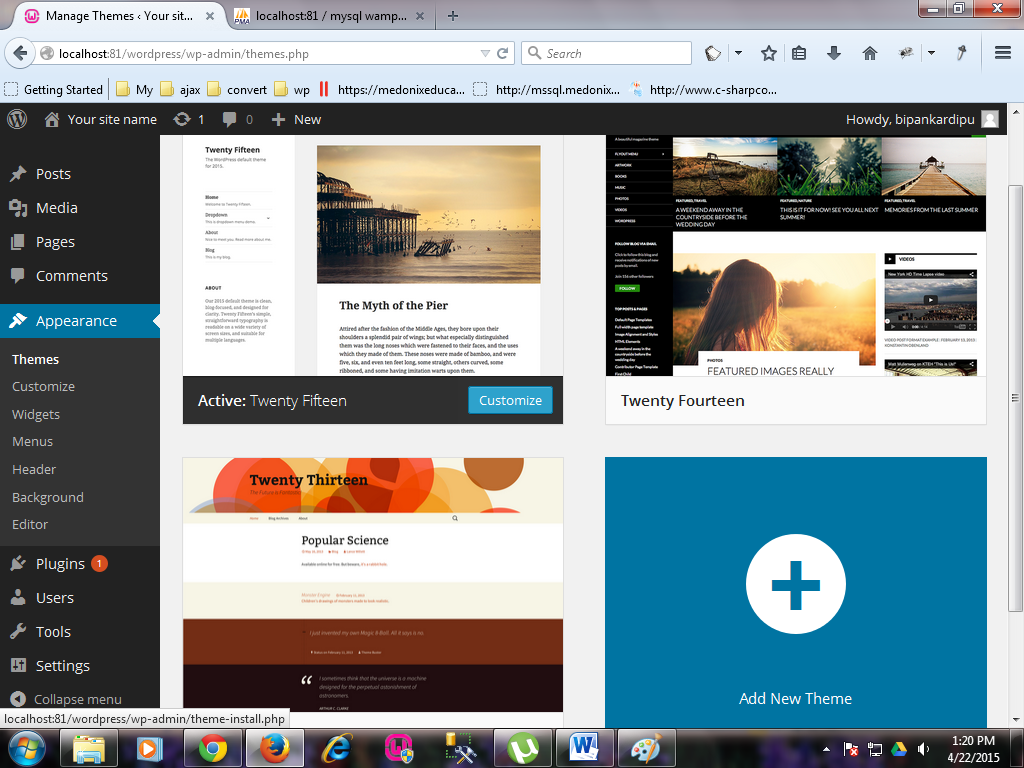Open Media in the sidebar

tap(56, 208)
